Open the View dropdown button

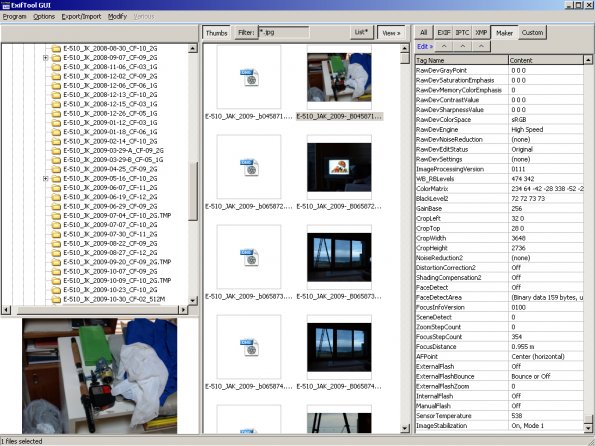tap(391, 33)
